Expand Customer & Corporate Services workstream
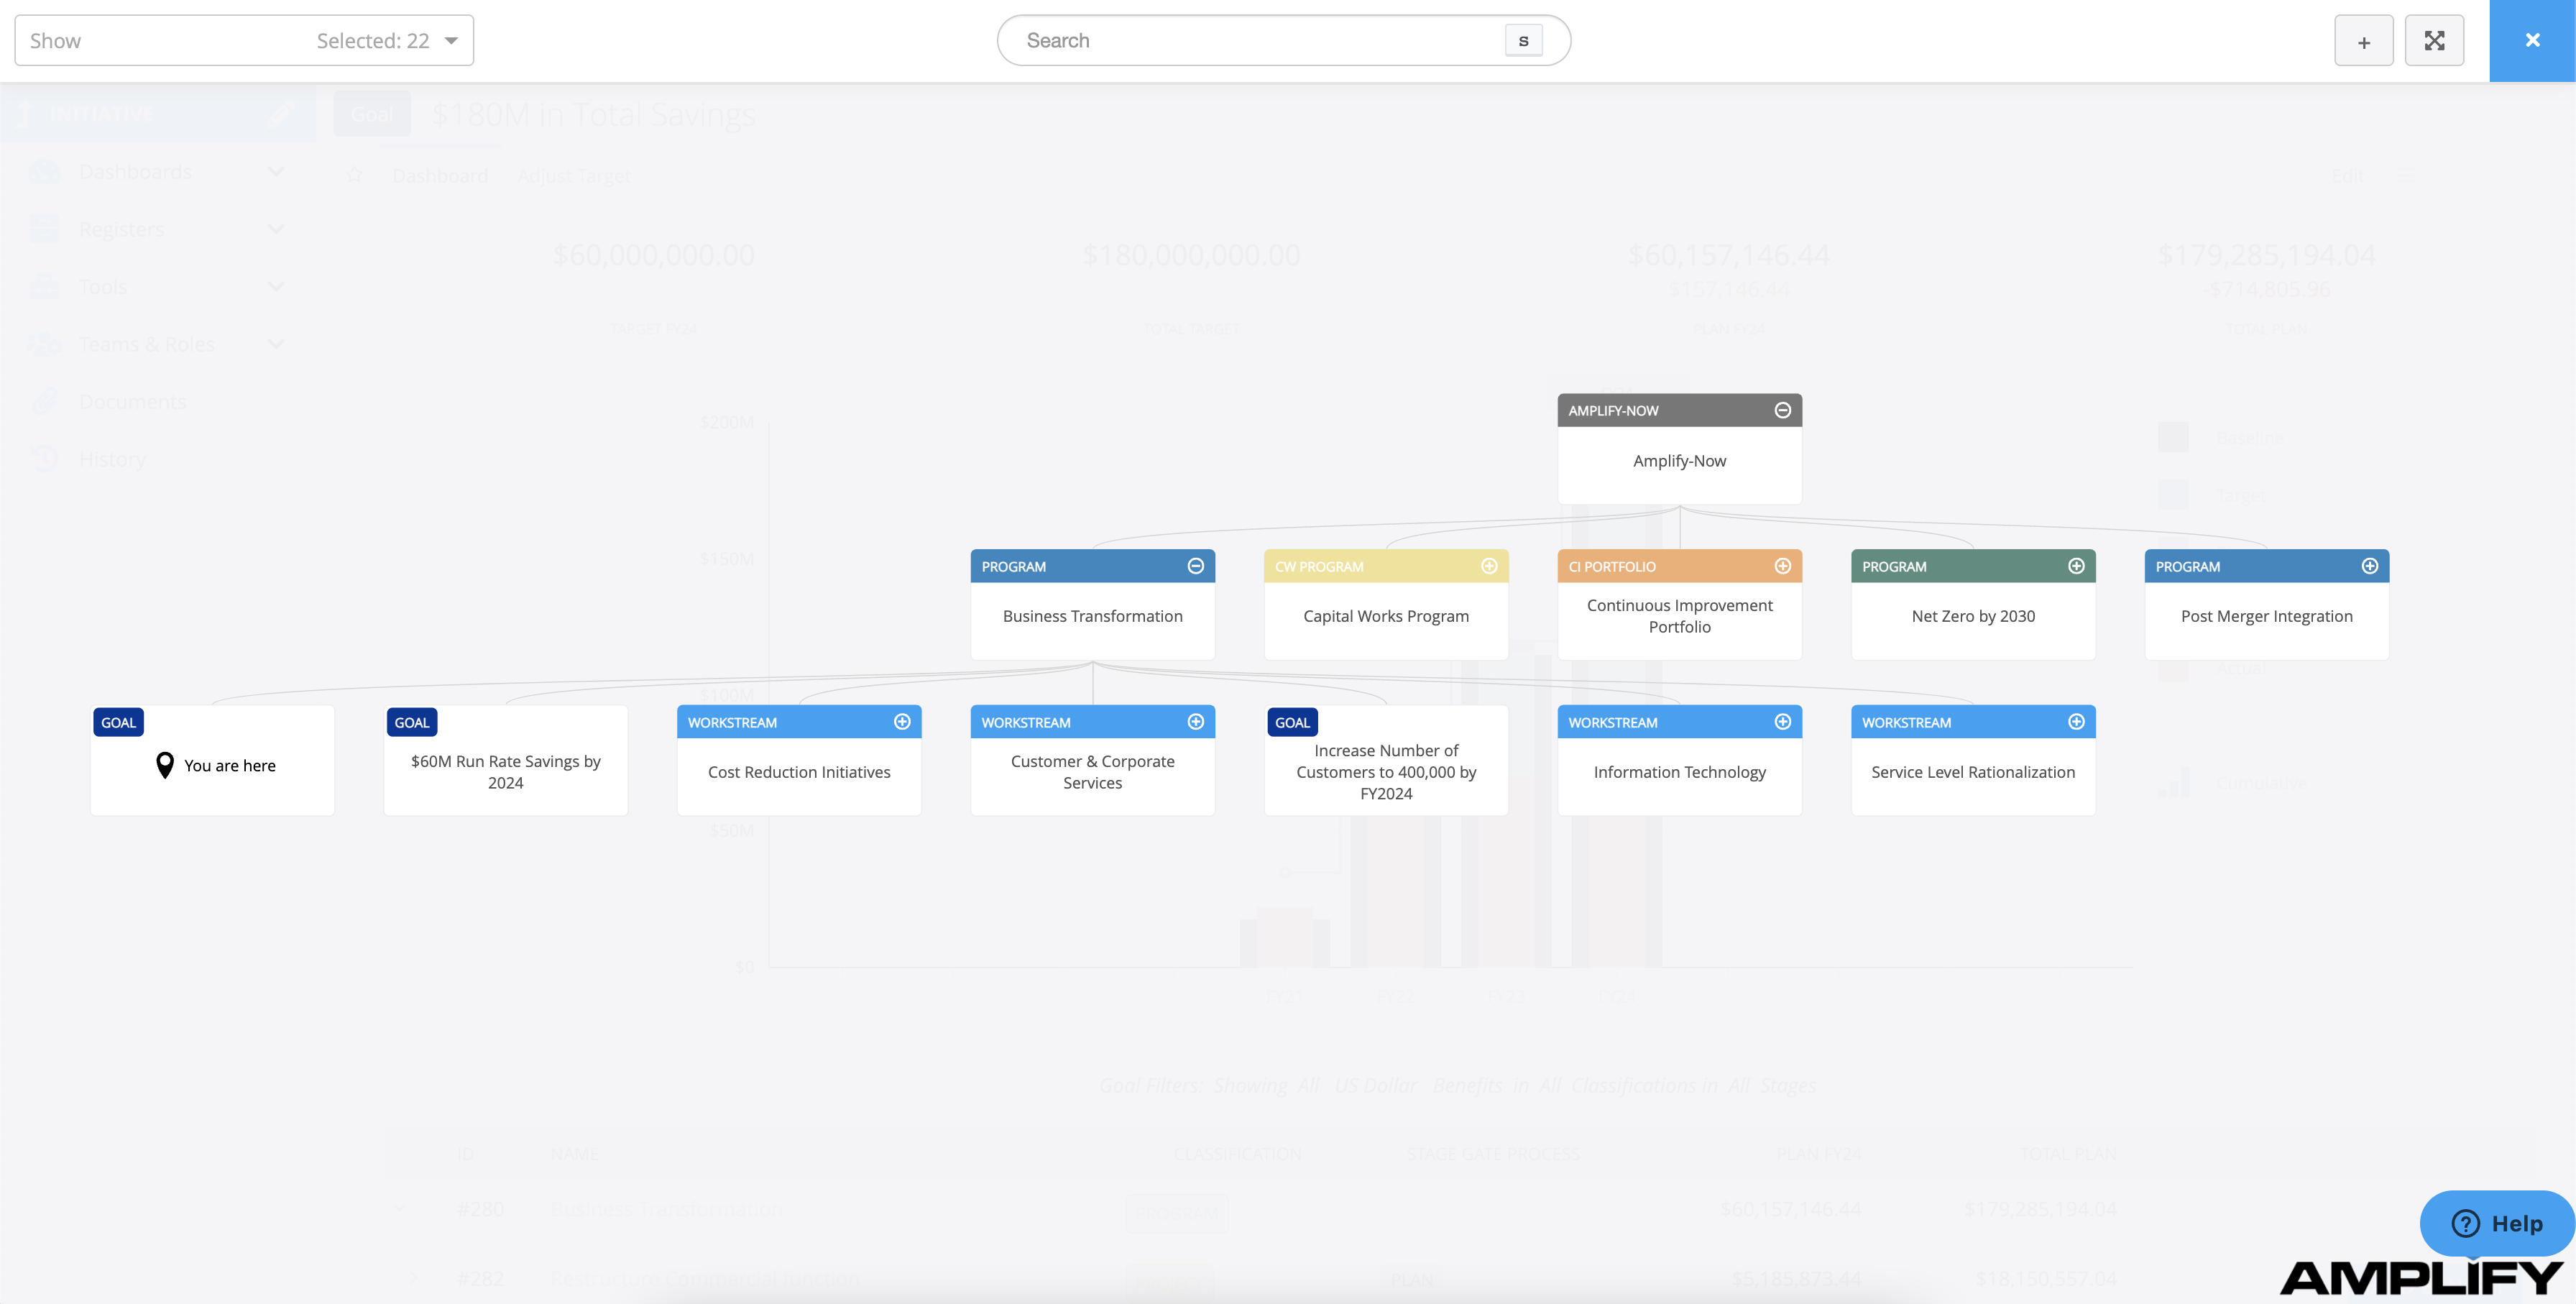This screenshot has width=2576, height=1304. 1195,722
